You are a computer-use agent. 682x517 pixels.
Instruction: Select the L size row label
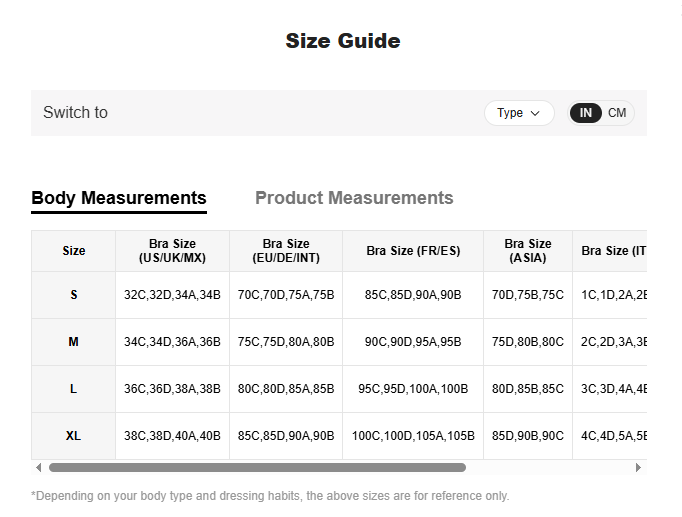[x=74, y=389]
